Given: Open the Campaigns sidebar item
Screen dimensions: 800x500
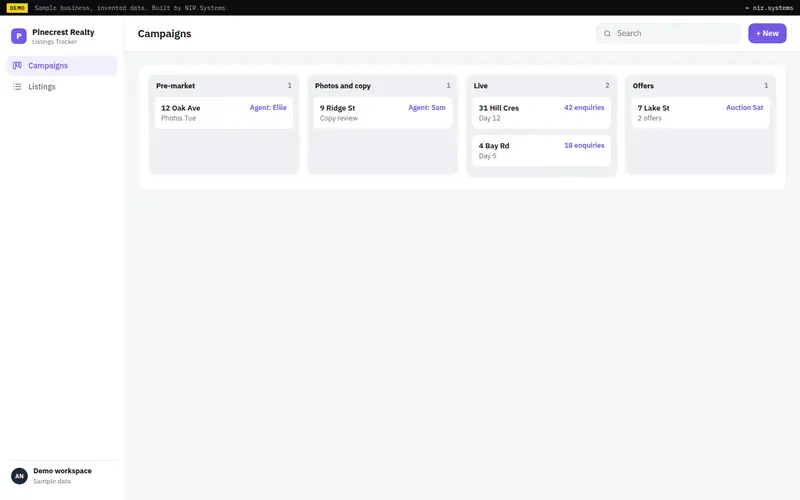Looking at the screenshot, I should click(x=62, y=65).
